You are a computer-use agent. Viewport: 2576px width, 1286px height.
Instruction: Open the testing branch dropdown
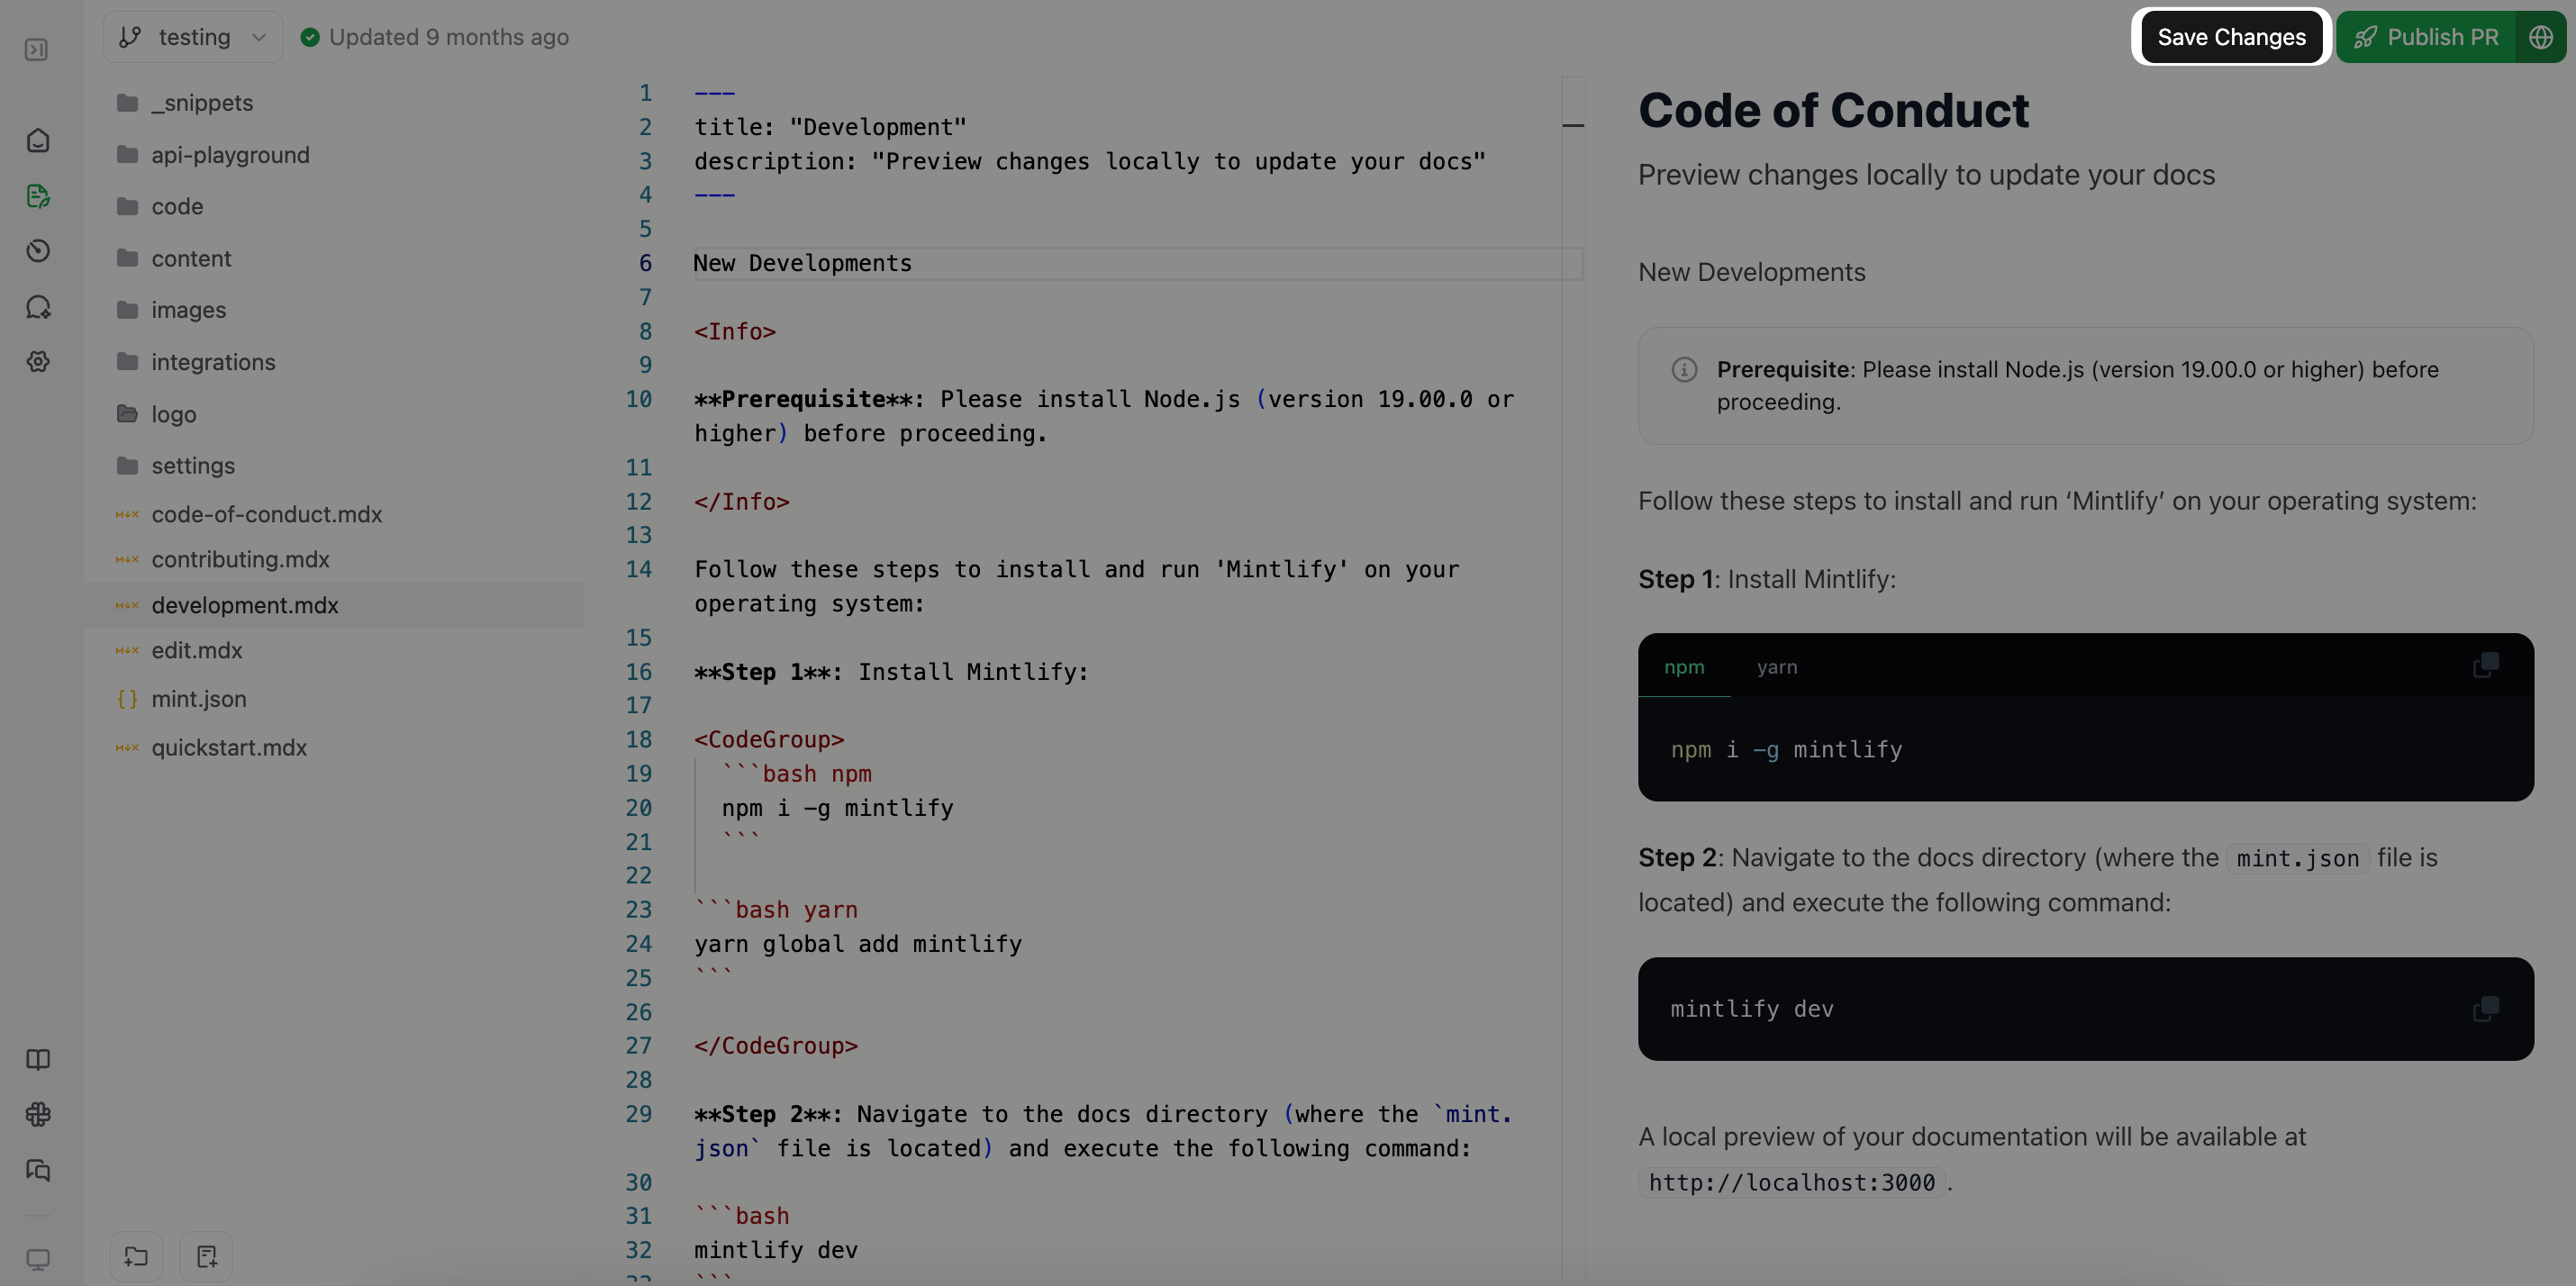pyautogui.click(x=193, y=37)
